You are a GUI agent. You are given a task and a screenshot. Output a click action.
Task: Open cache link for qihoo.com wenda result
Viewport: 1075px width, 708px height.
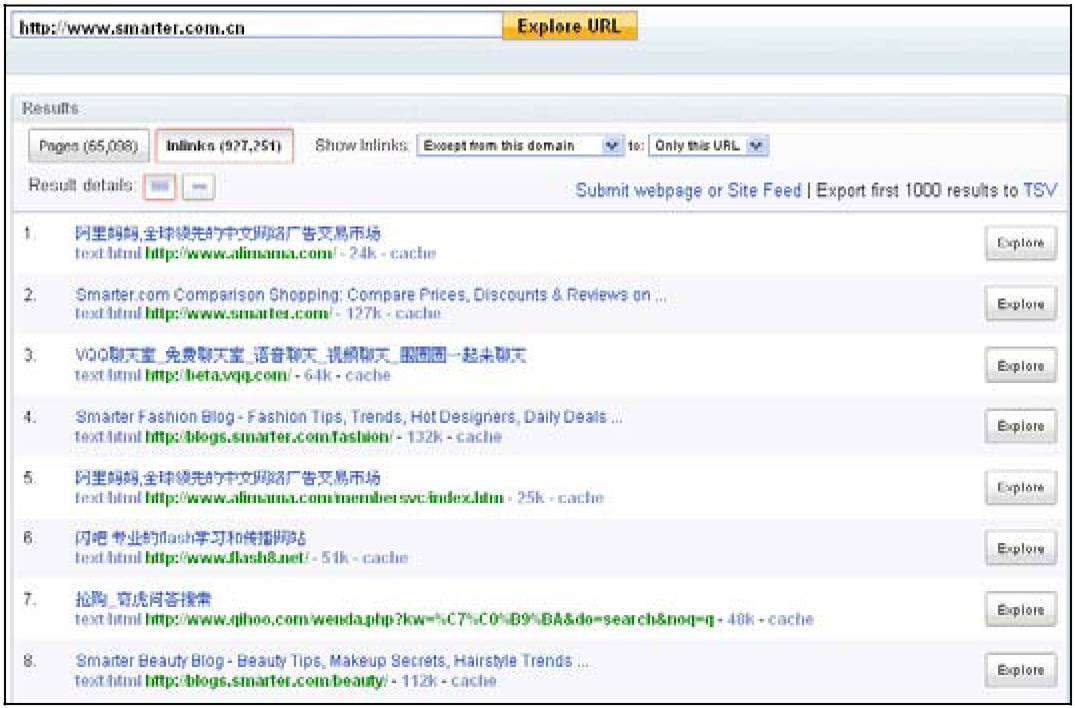tap(790, 620)
